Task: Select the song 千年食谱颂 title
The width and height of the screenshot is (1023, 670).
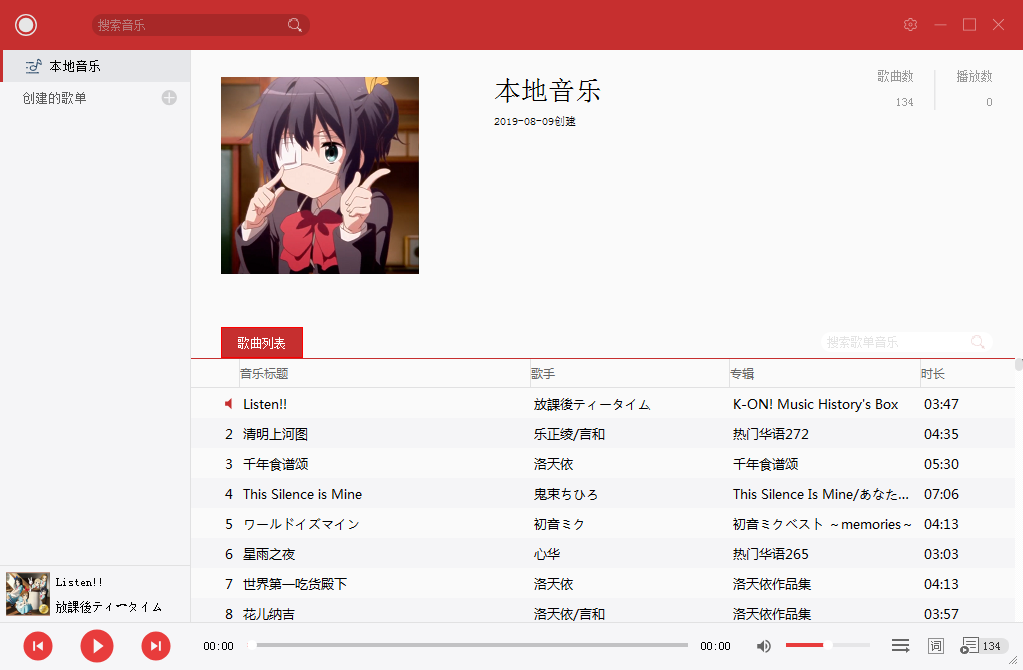Action: pos(275,464)
